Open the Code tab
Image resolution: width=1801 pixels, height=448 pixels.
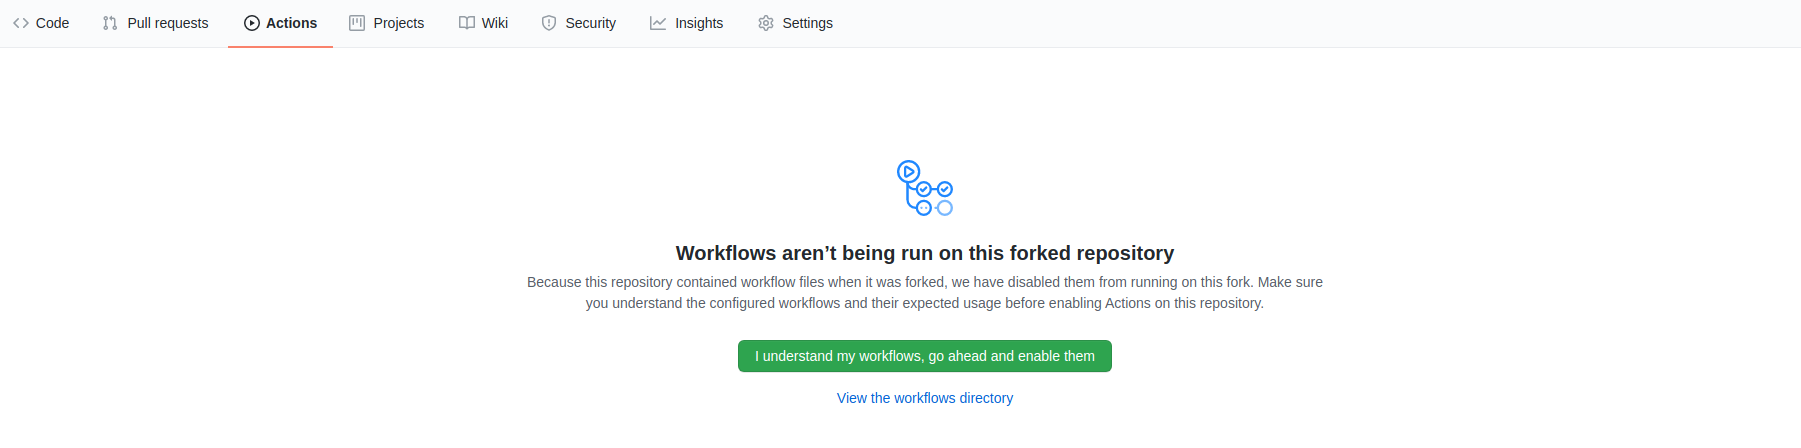point(41,23)
